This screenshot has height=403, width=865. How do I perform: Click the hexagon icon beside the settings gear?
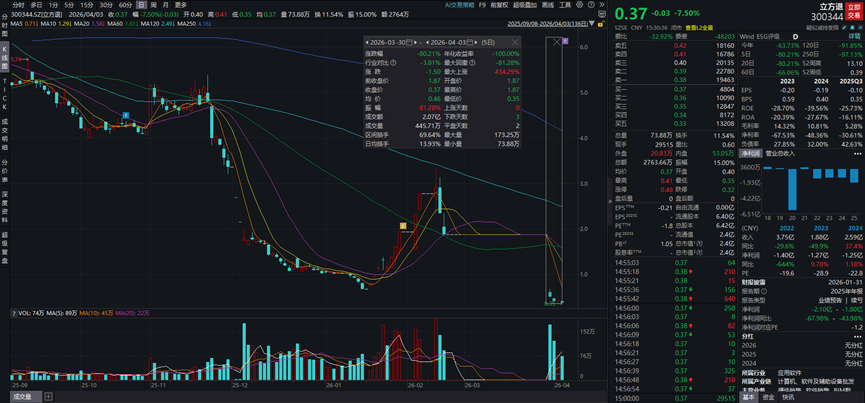click(602, 15)
